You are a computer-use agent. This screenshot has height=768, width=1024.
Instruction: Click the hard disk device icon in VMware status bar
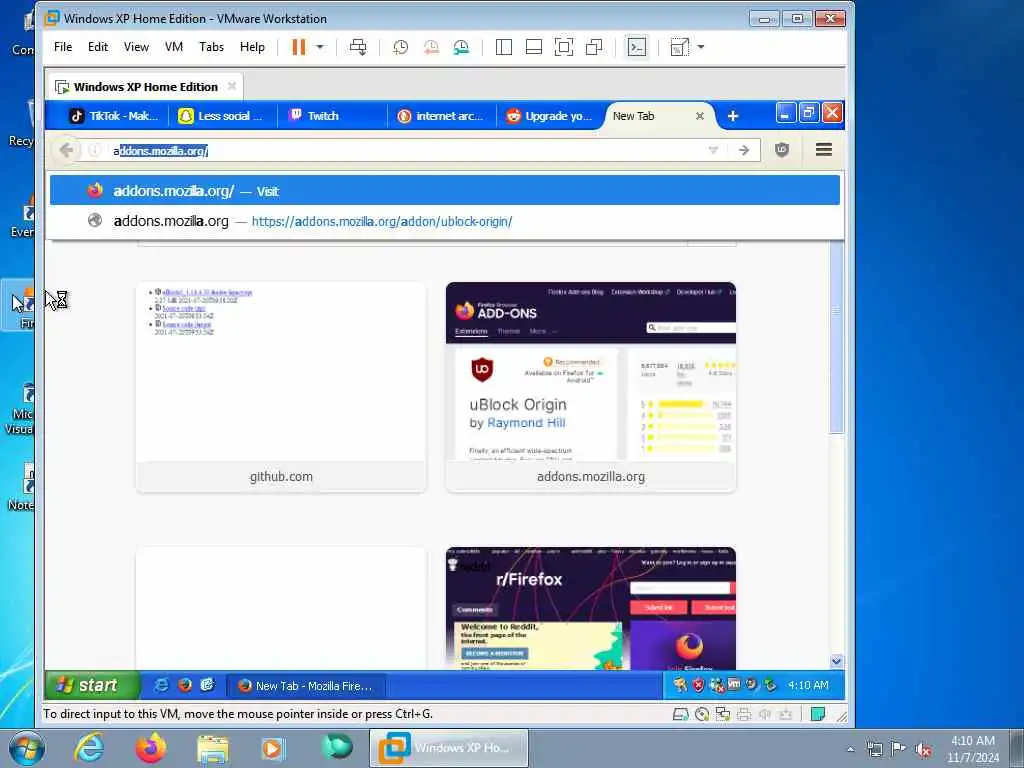680,714
